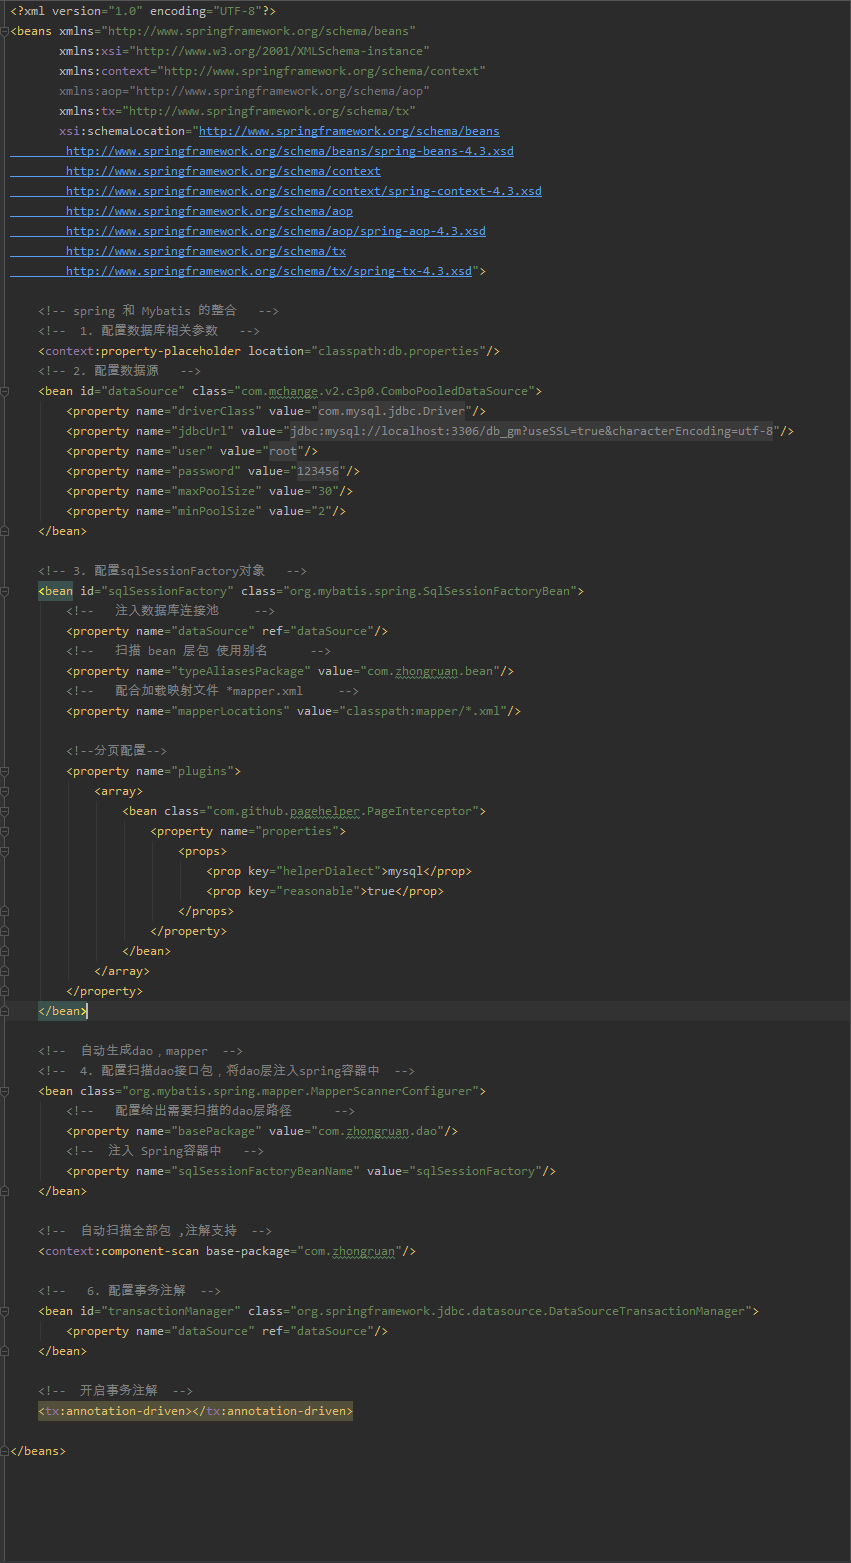Click the opening tx:annotation-driven tag
This screenshot has width=851, height=1563.
pyautogui.click(x=115, y=1411)
